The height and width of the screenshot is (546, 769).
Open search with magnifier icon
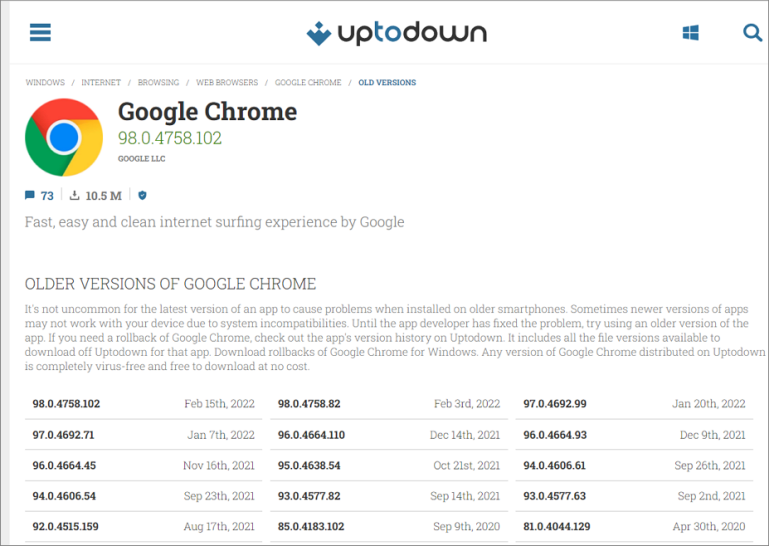[753, 33]
